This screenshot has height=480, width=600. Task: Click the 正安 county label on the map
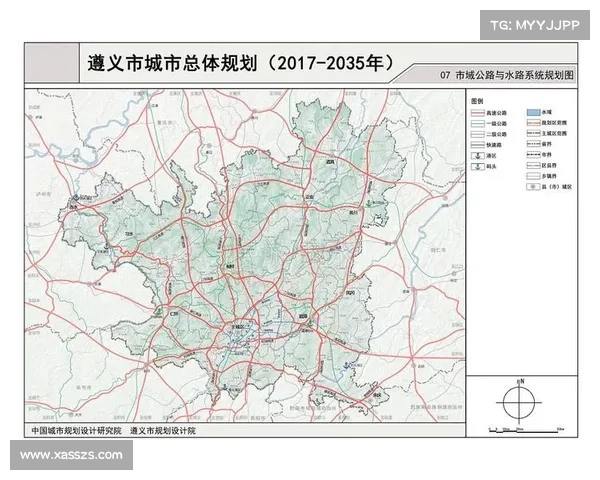[x=309, y=197]
